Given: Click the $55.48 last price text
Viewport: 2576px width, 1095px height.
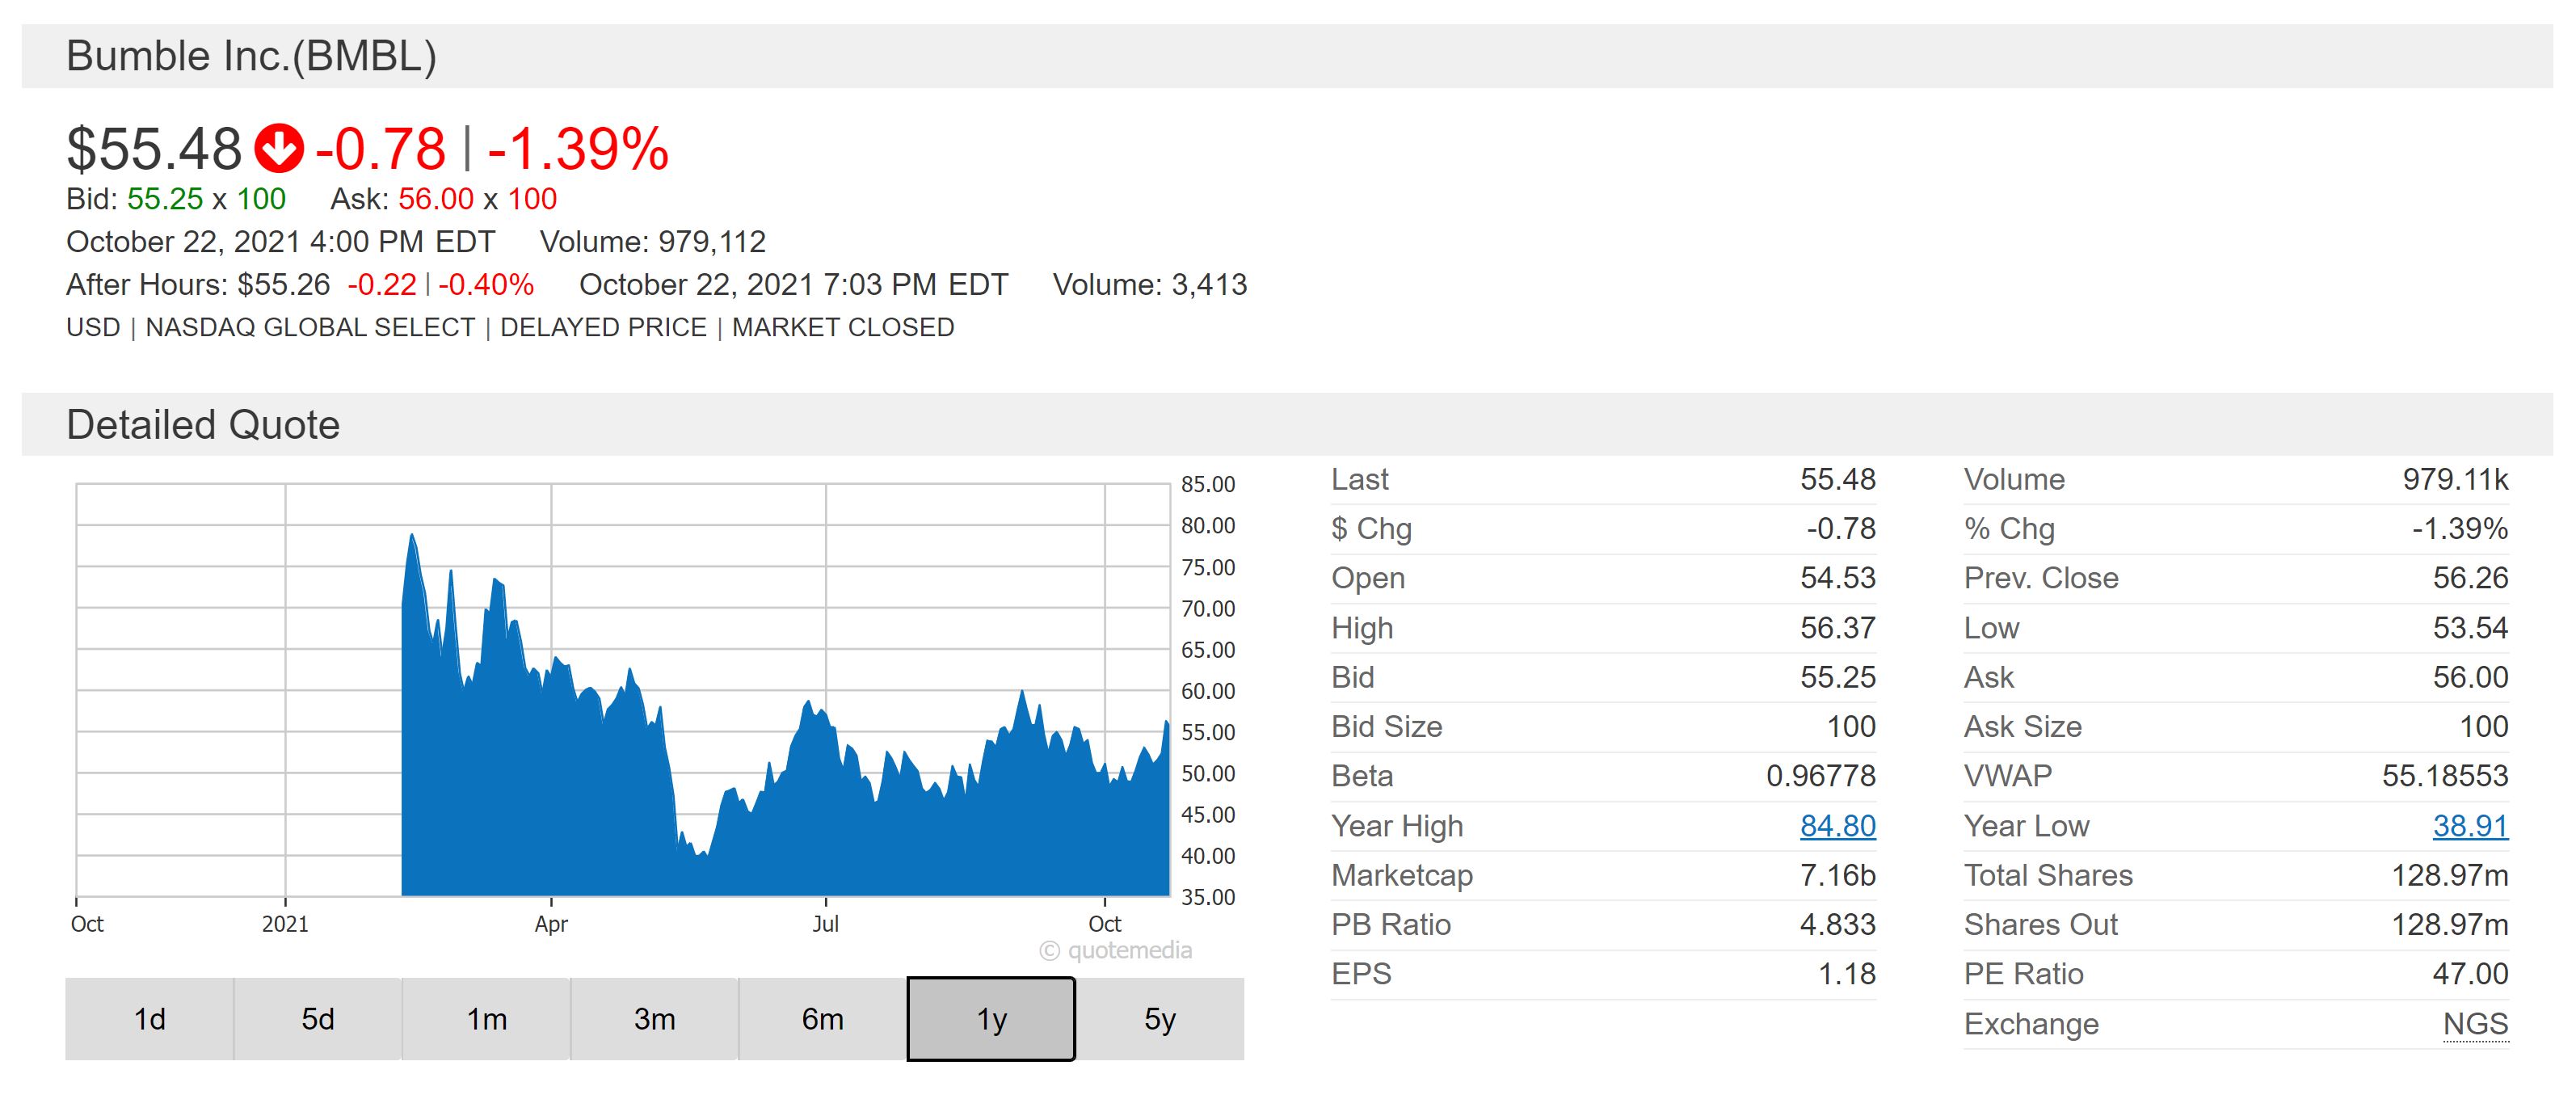Looking at the screenshot, I should click(154, 149).
